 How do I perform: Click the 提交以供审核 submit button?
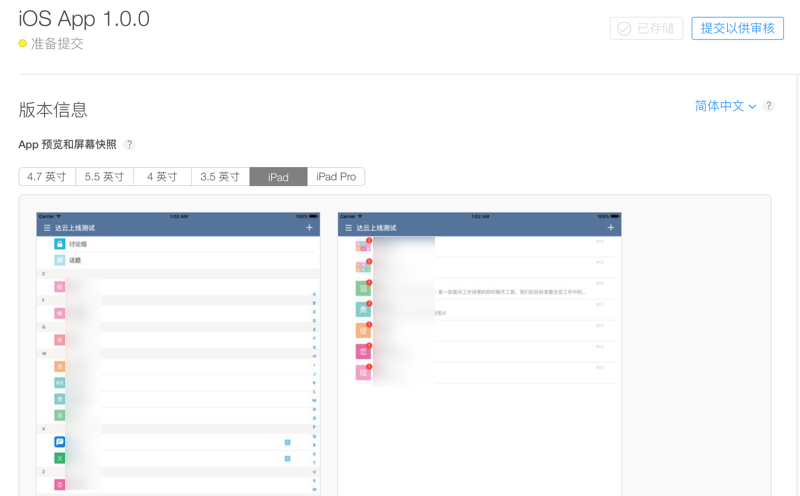[737, 28]
